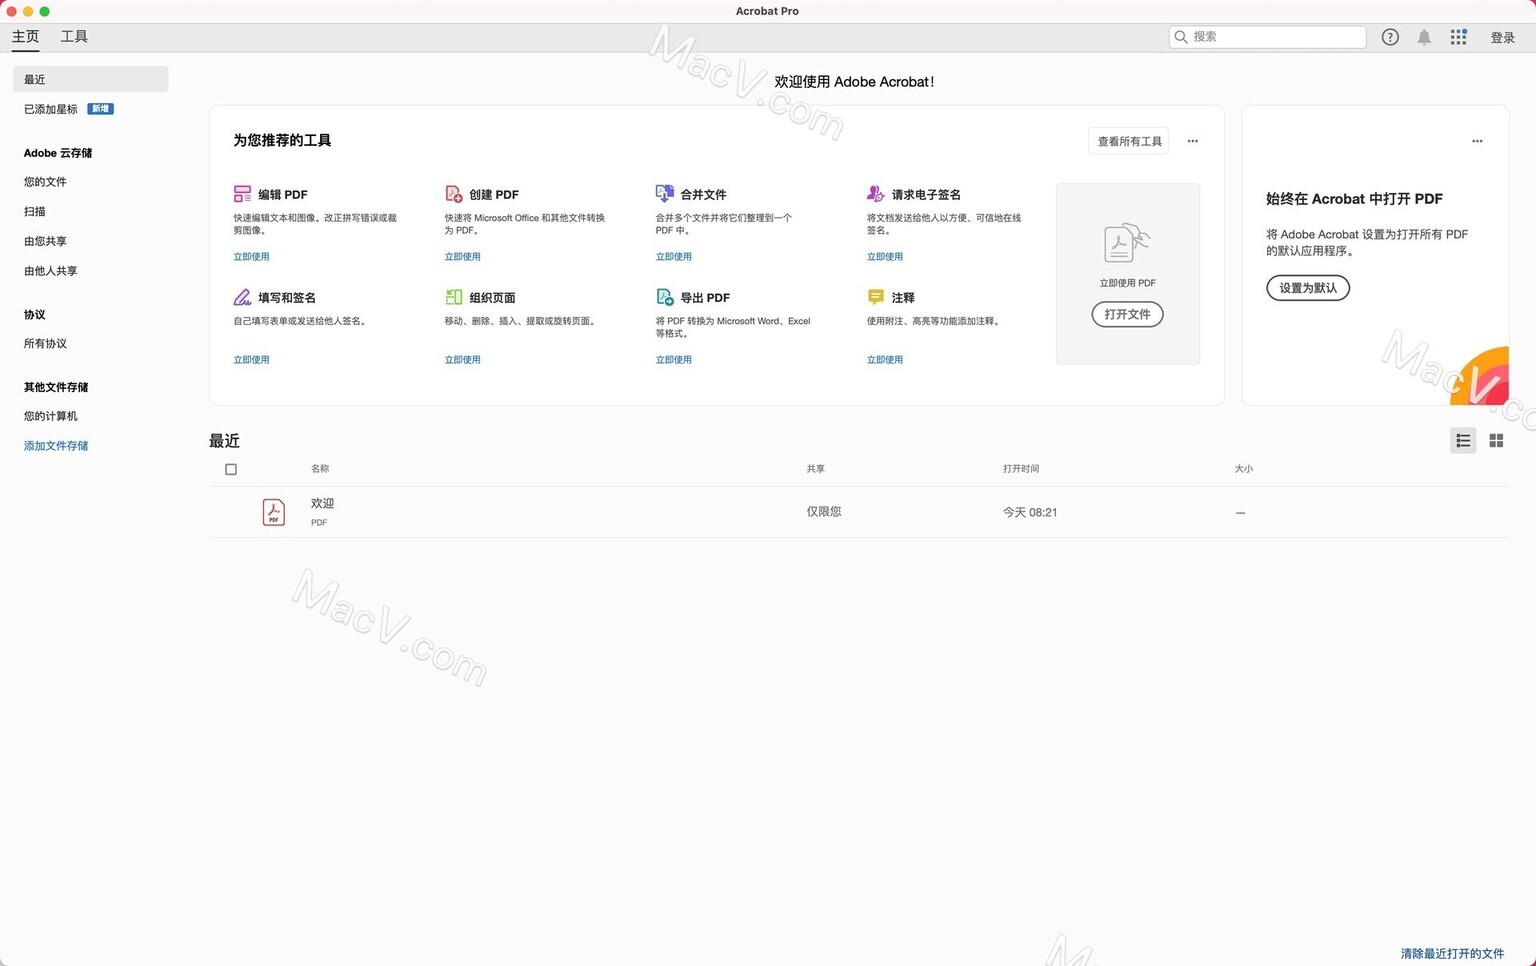Viewport: 1536px width, 966px height.
Task: Sort by the 名称 column header
Action: (x=320, y=469)
